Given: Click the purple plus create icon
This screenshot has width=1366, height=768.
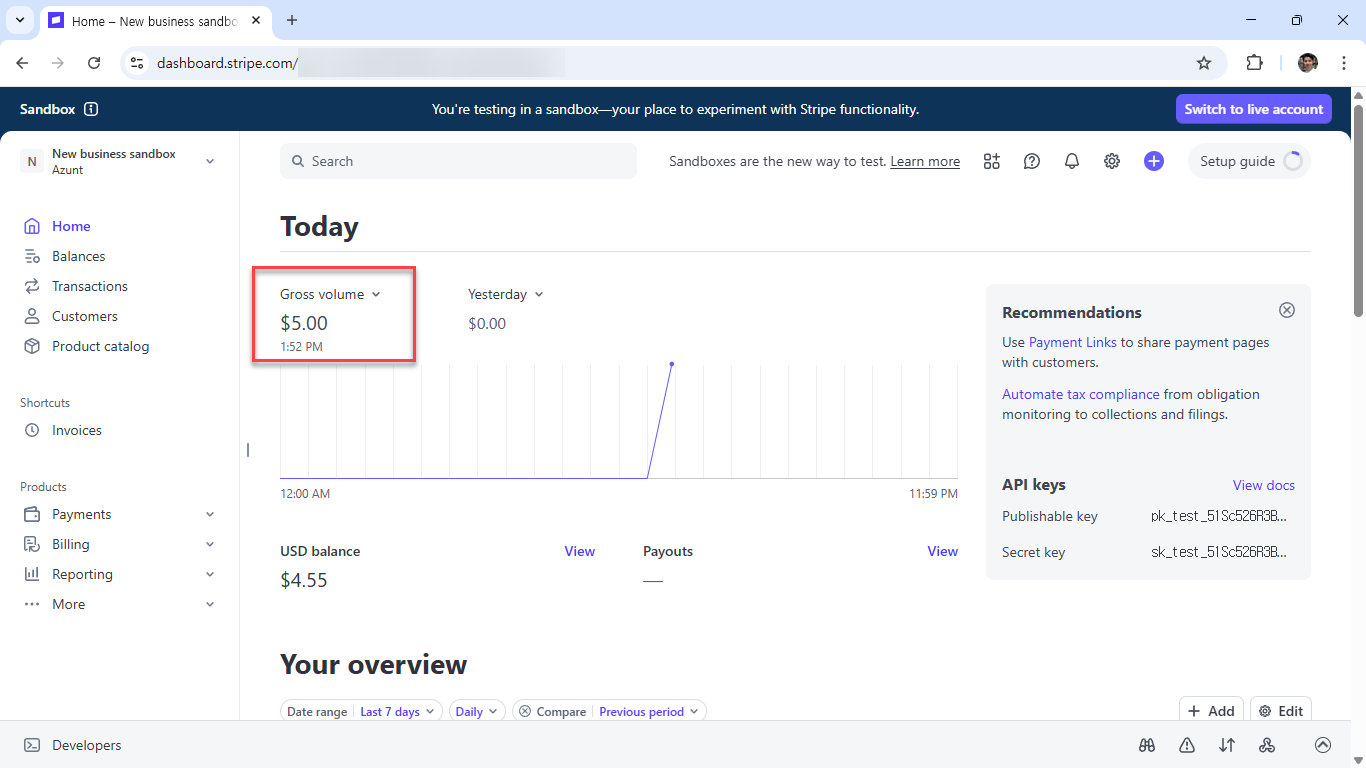Looking at the screenshot, I should click(1154, 161).
